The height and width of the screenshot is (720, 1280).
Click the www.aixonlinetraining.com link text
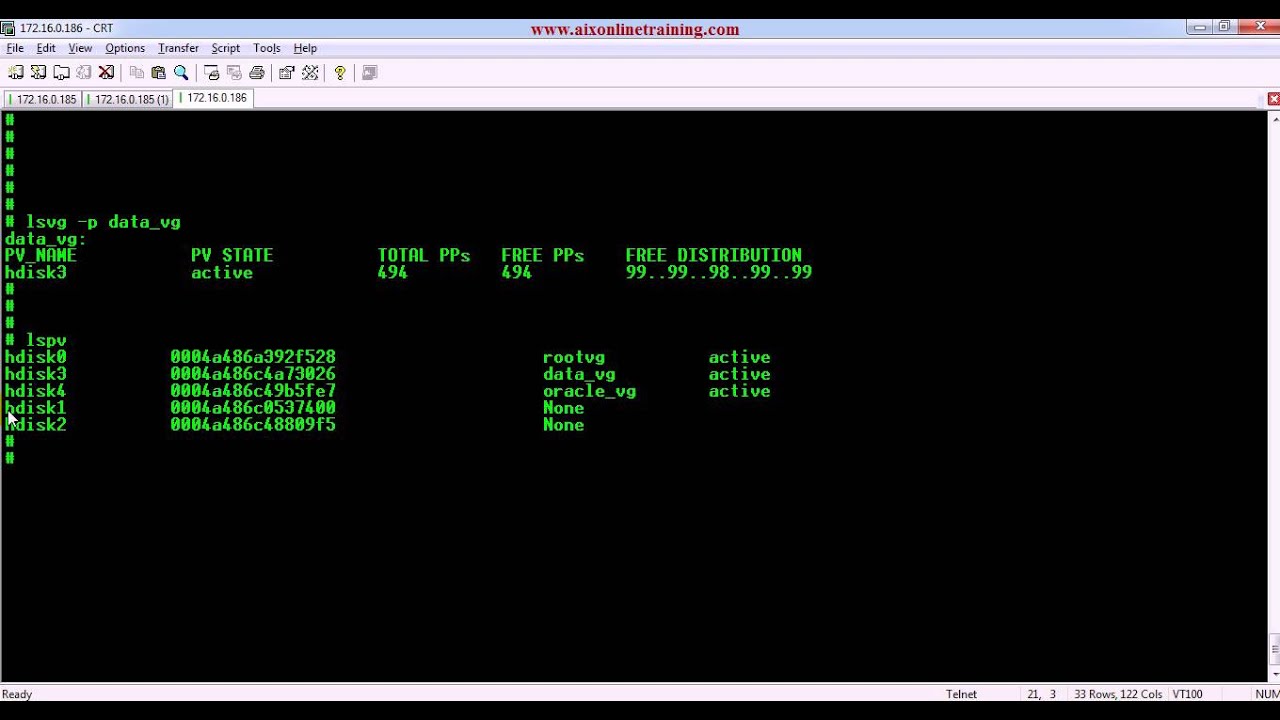pos(635,30)
